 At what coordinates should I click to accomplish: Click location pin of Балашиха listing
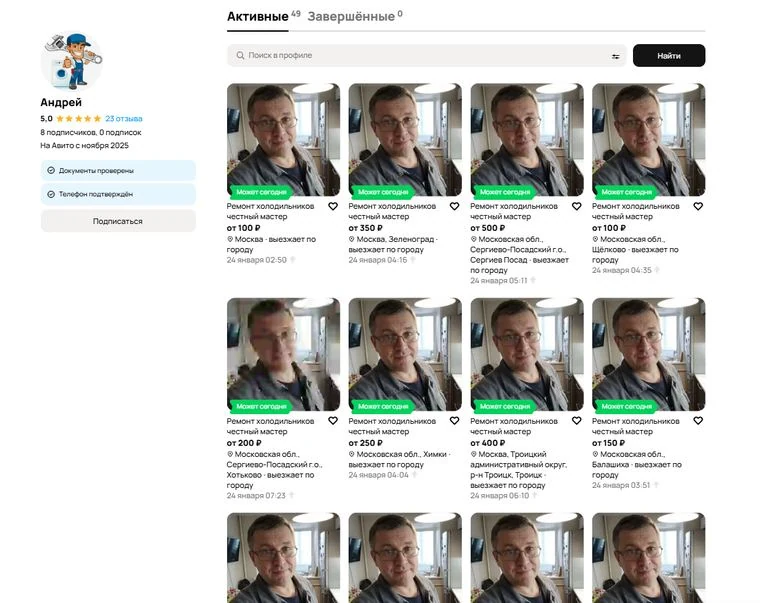[595, 454]
